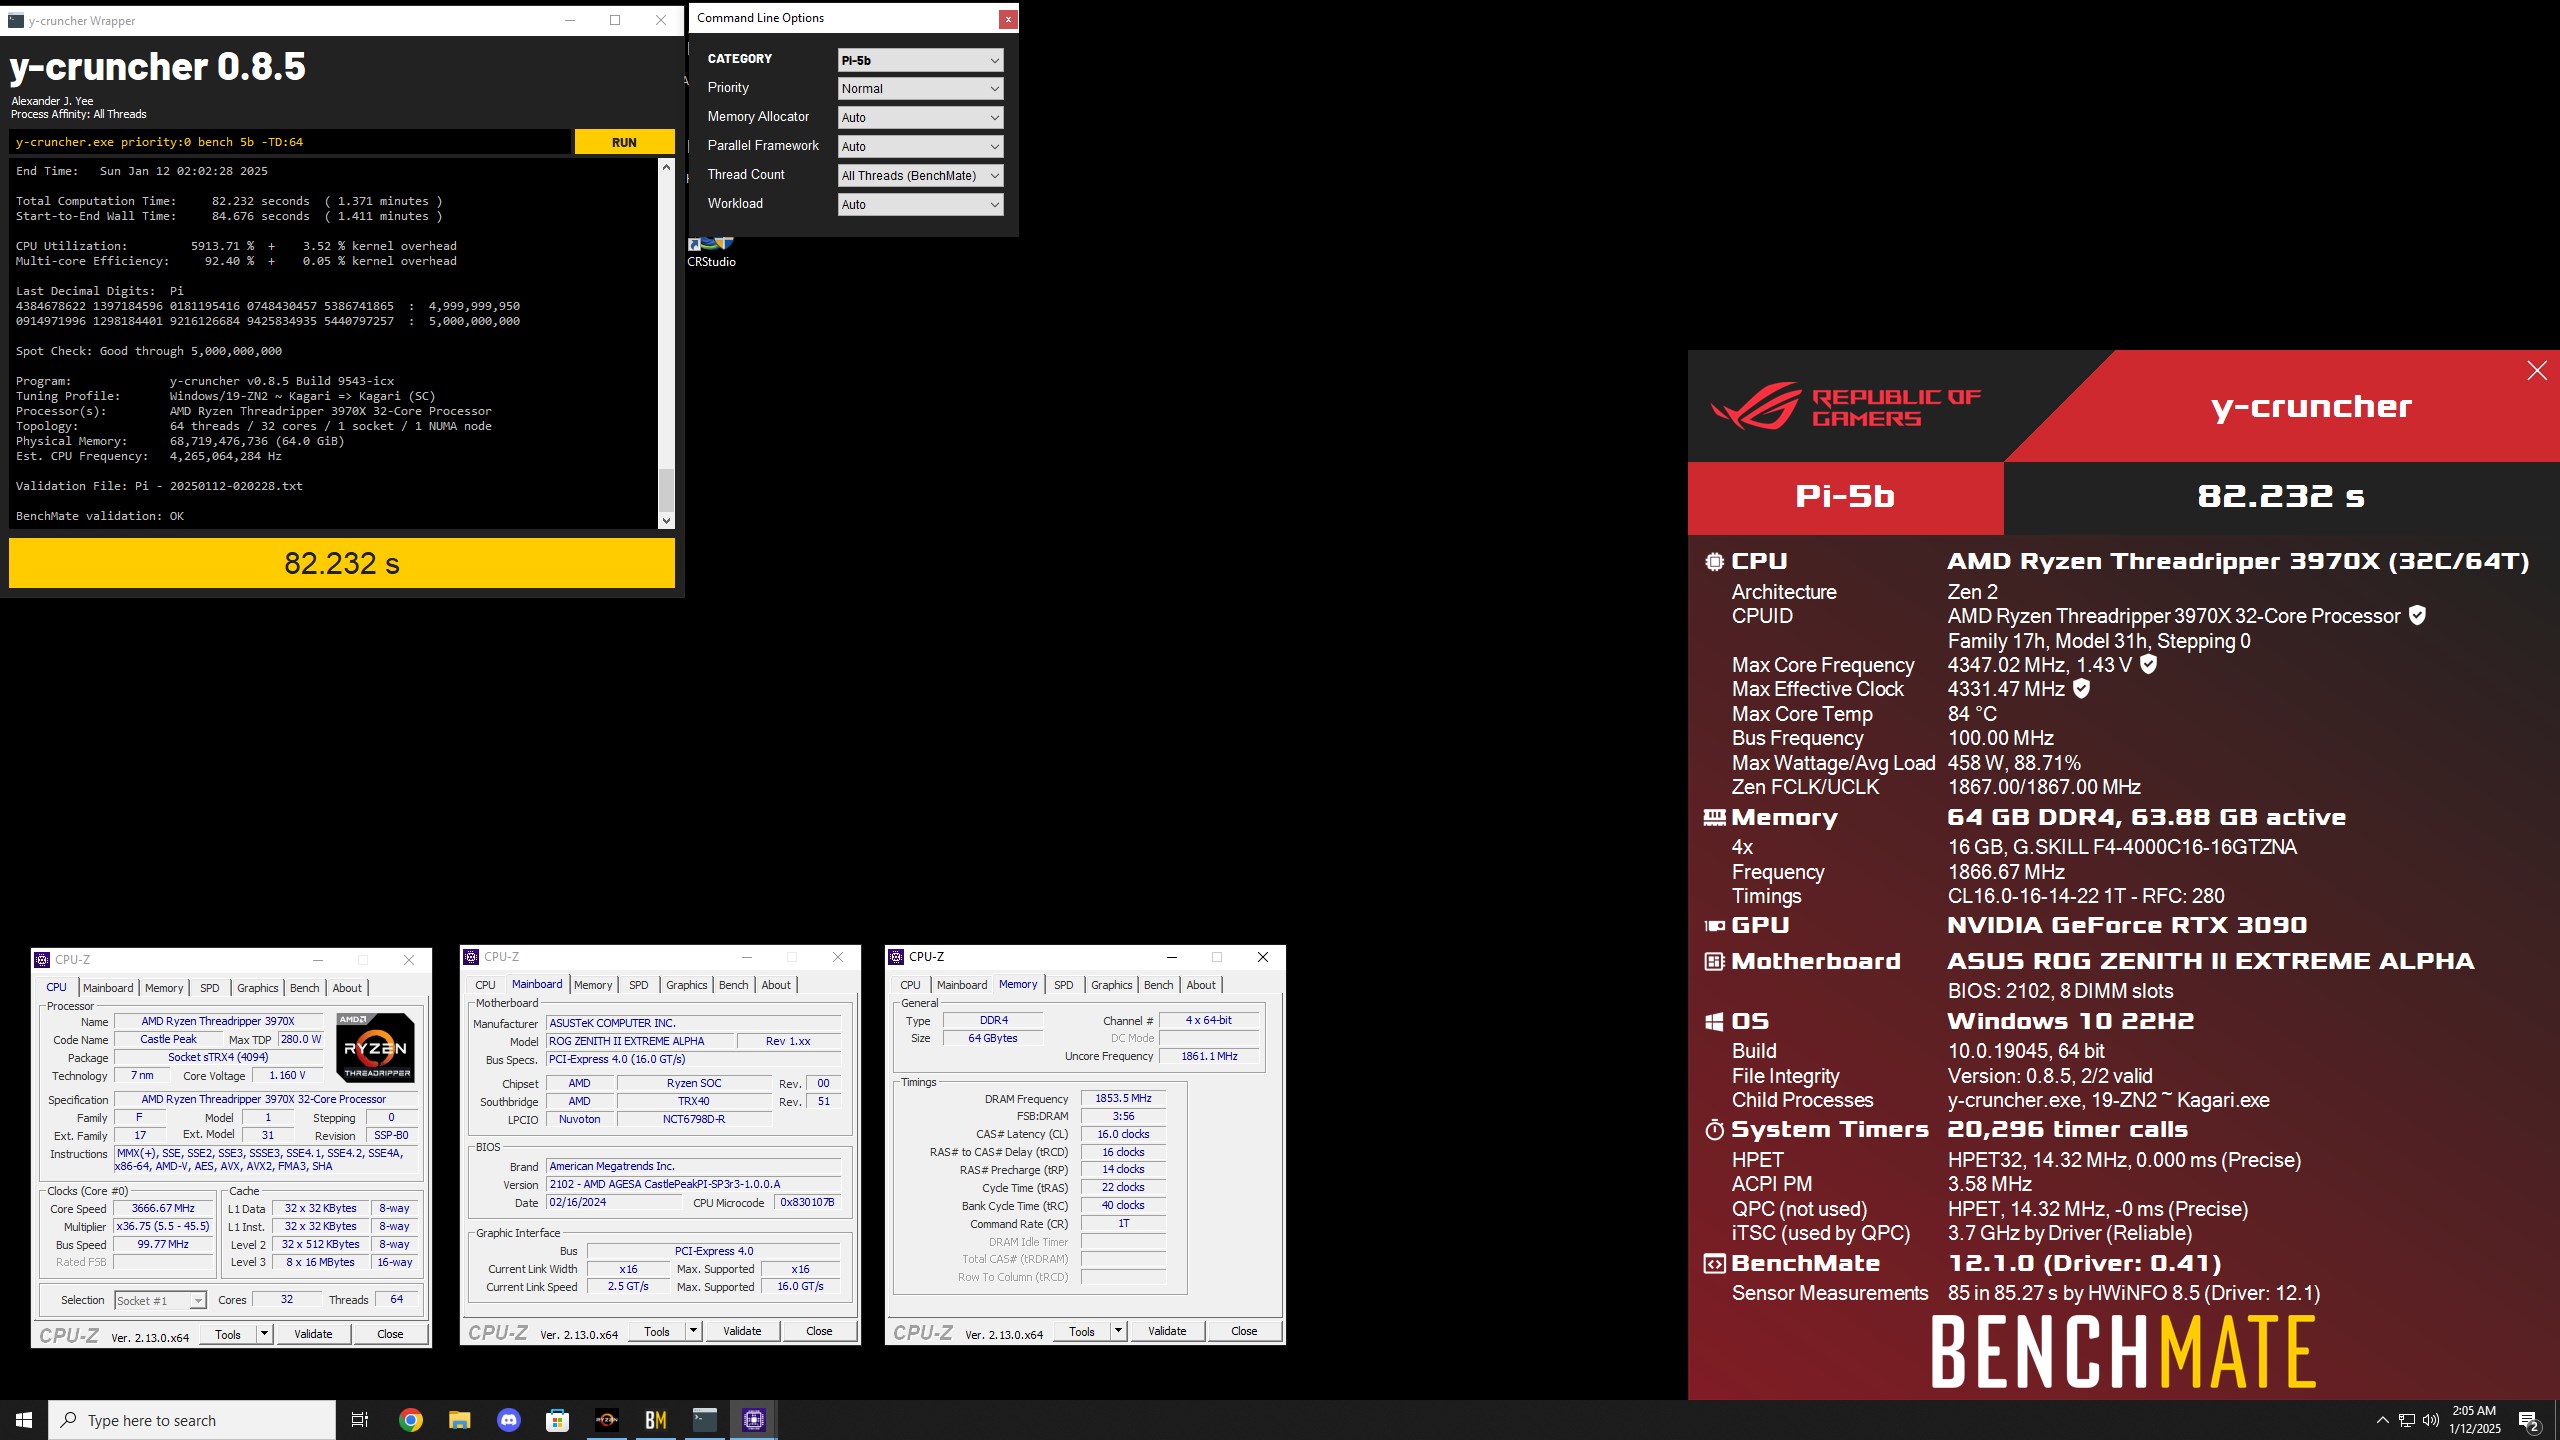
Task: Switch to Bench tab in left CPU-Z window
Action: point(304,988)
